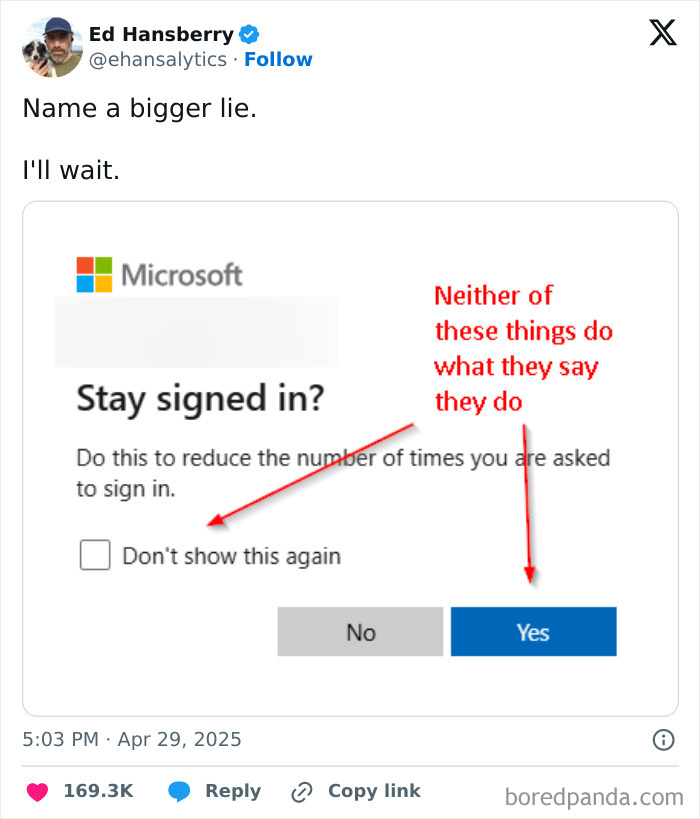
Task: Click the embedded Microsoft dialog screenshot
Action: (x=350, y=455)
